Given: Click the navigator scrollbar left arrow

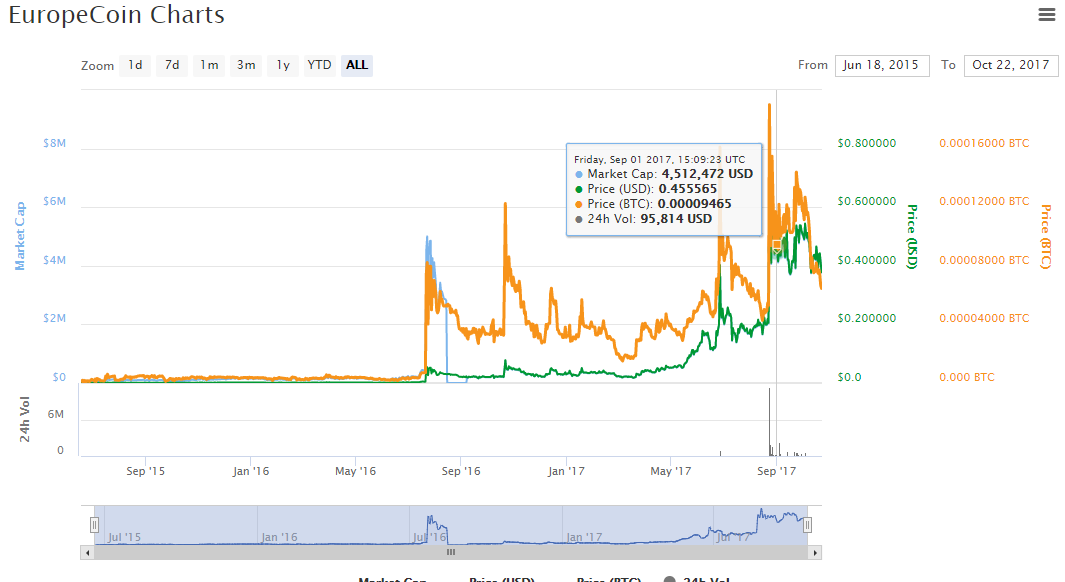Looking at the screenshot, I should coord(87,553).
